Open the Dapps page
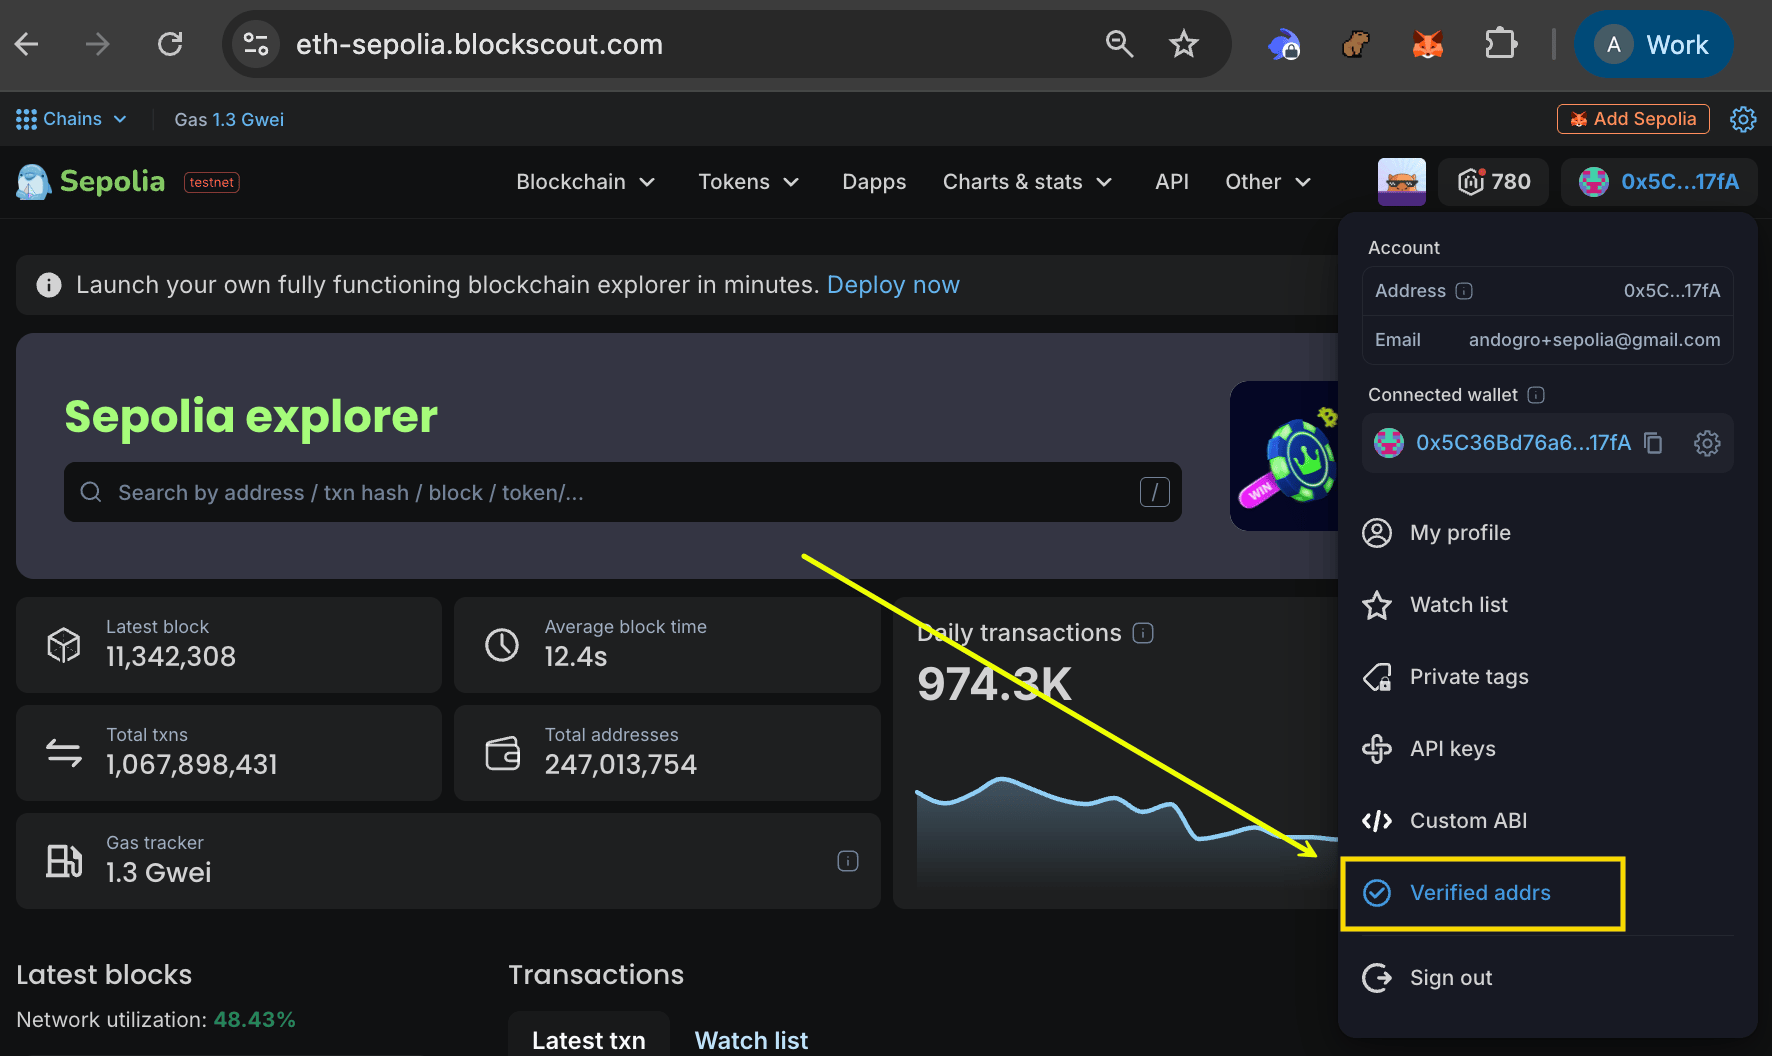1772x1056 pixels. click(x=874, y=182)
